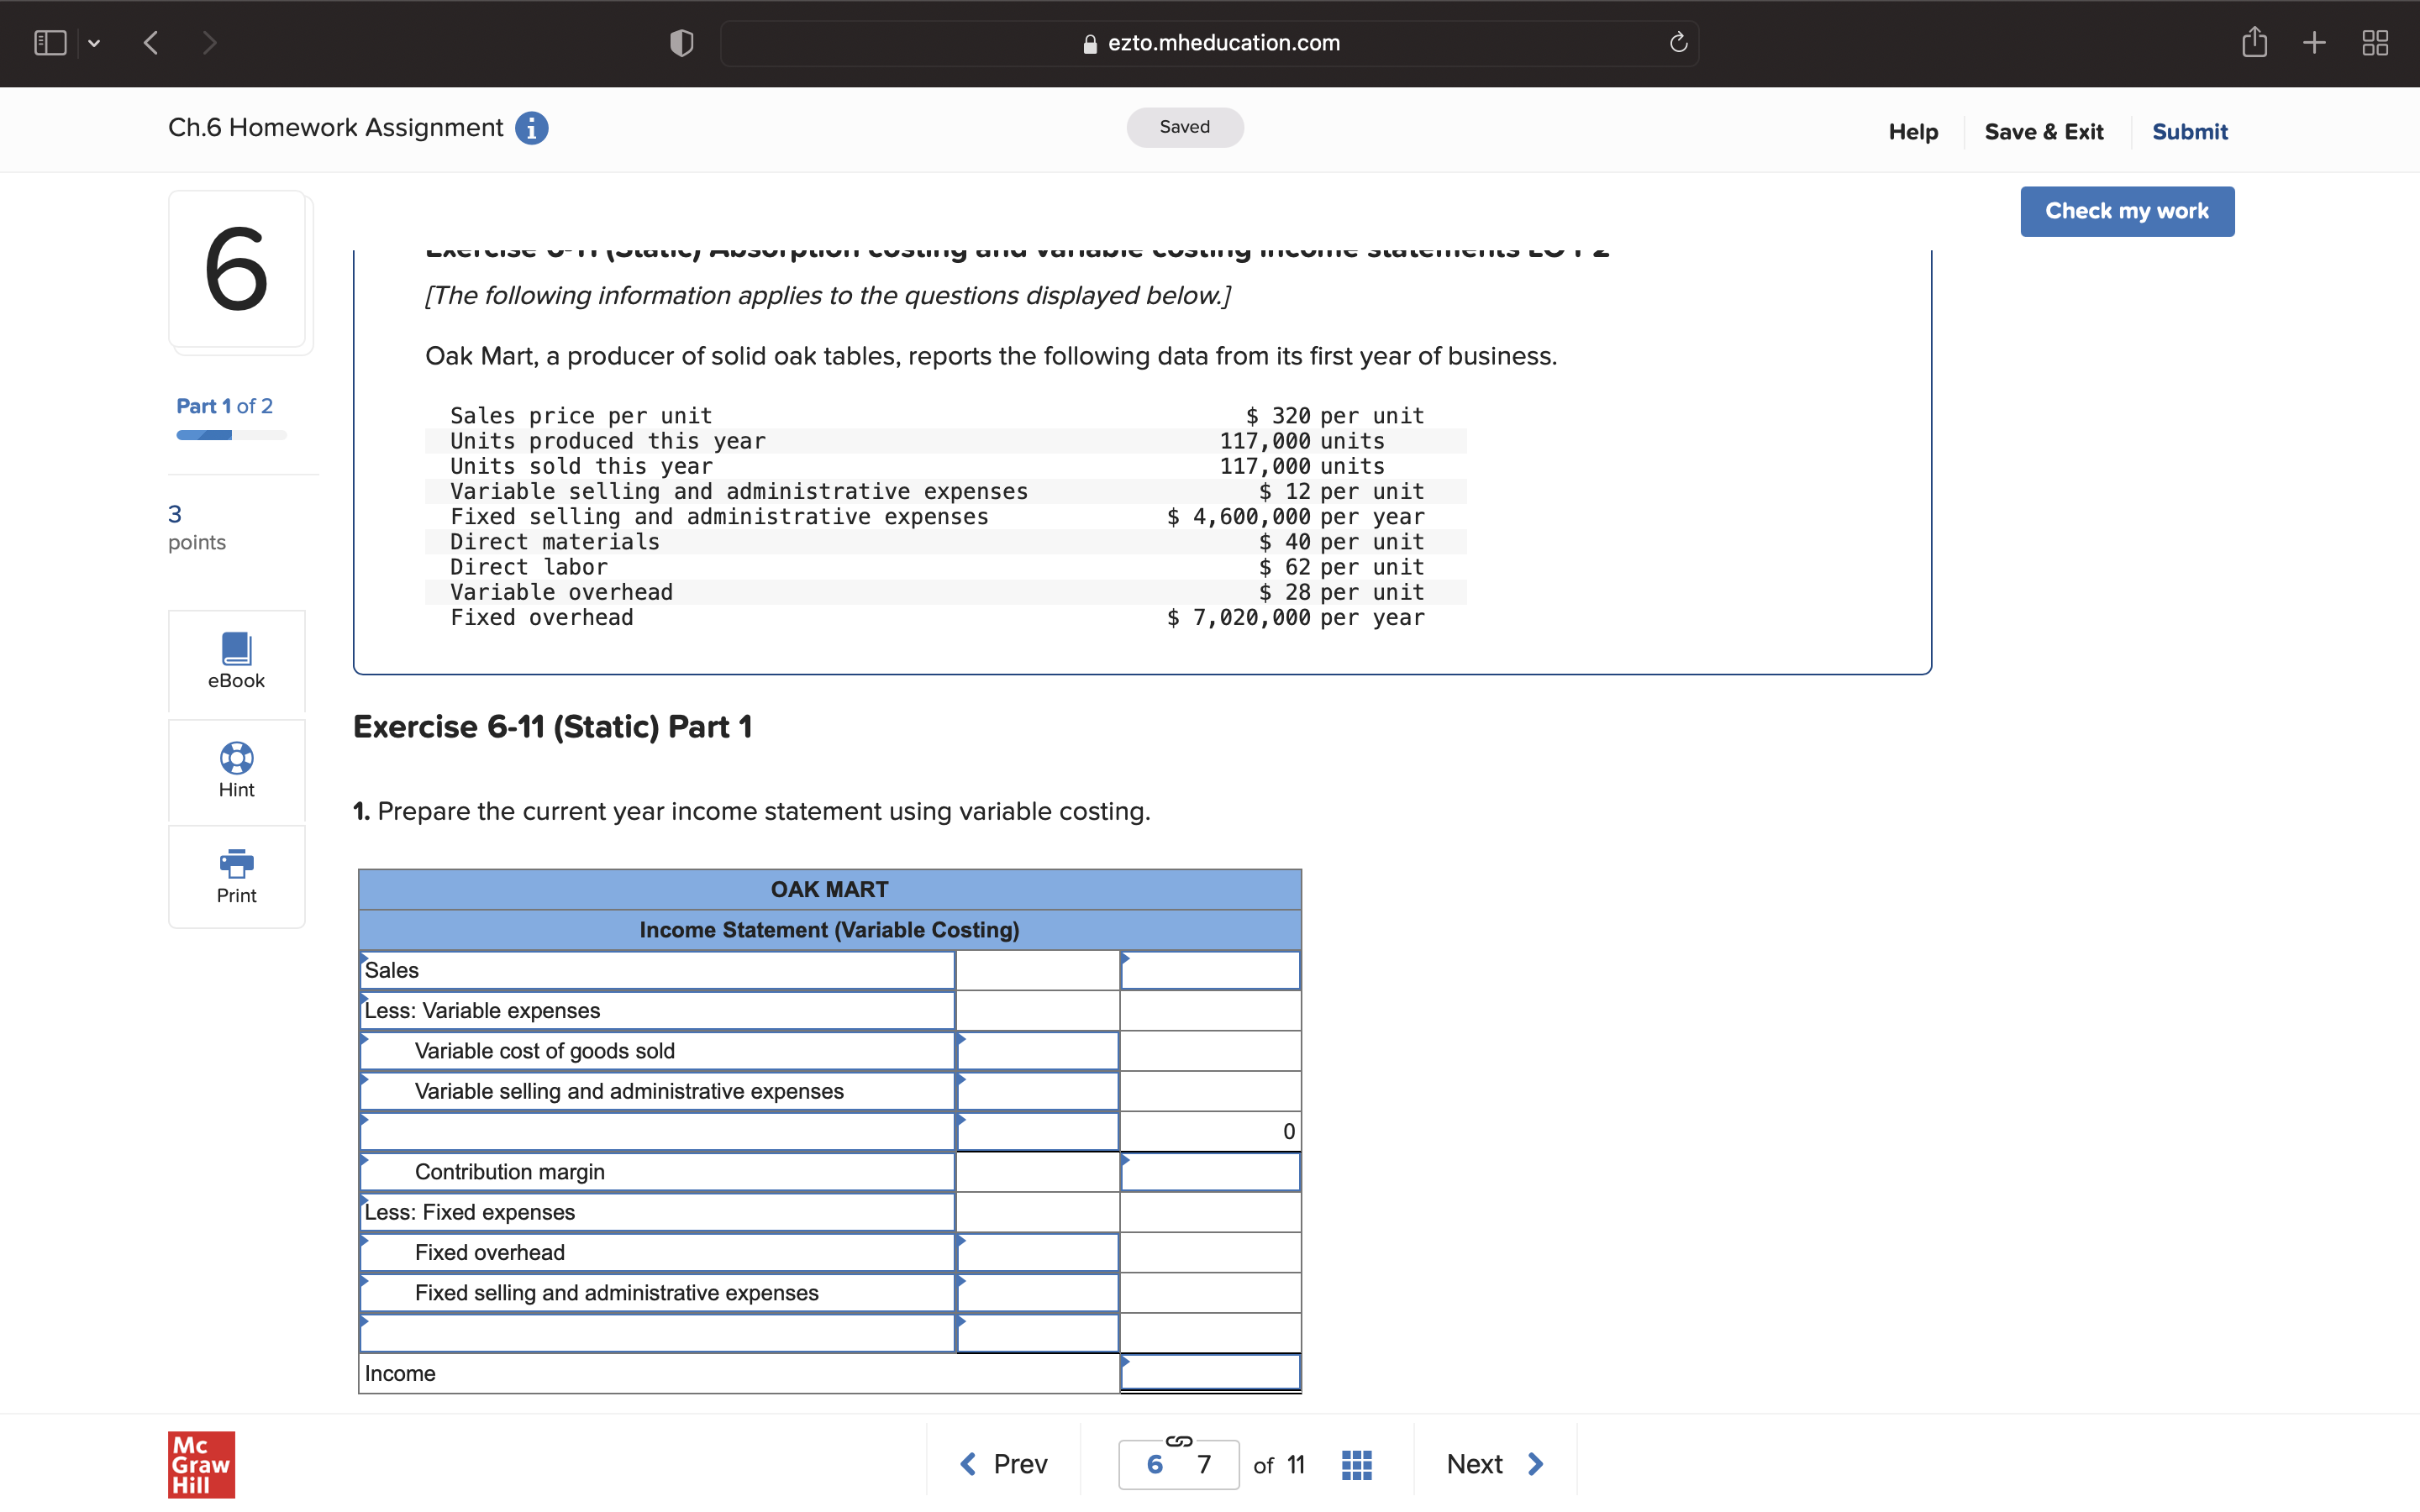Viewport: 2420px width, 1512px height.
Task: Click the share icon in the browser toolbar
Action: pyautogui.click(x=2255, y=42)
